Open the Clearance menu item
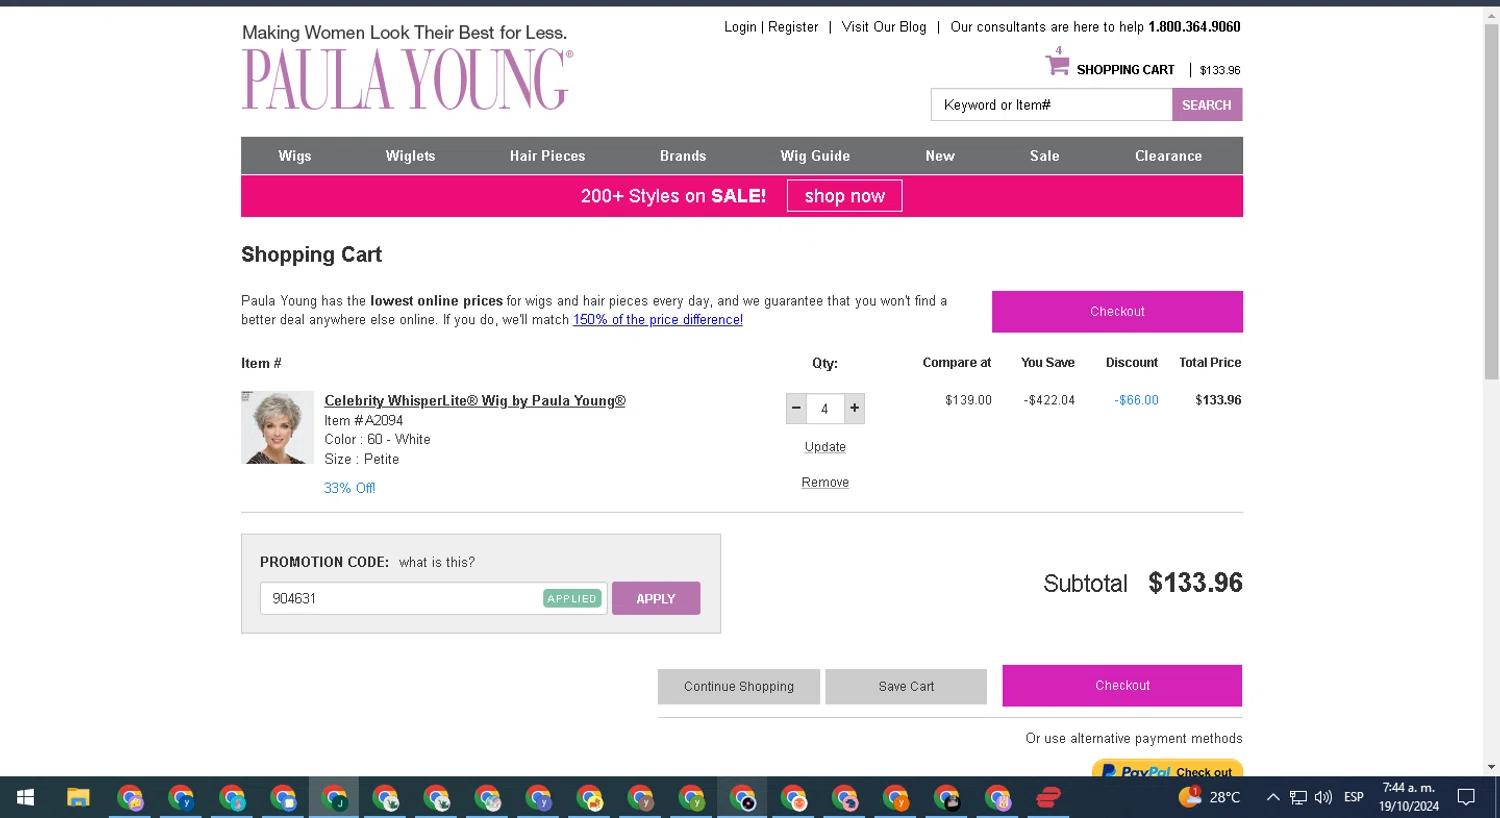 (1168, 156)
